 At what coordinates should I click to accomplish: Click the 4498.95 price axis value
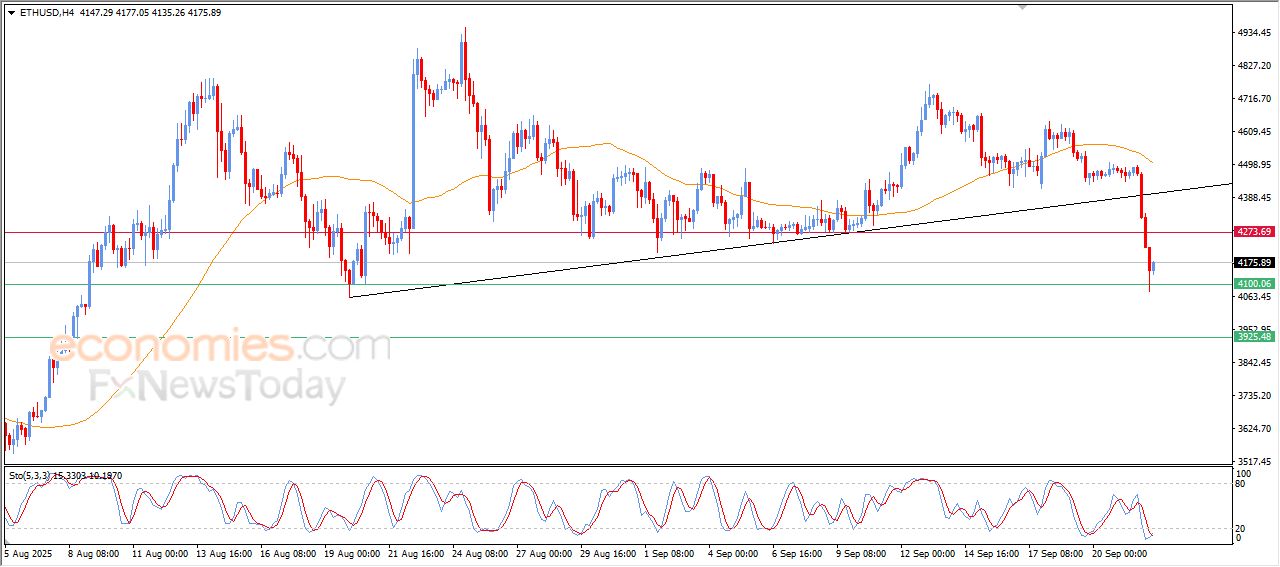click(1254, 165)
